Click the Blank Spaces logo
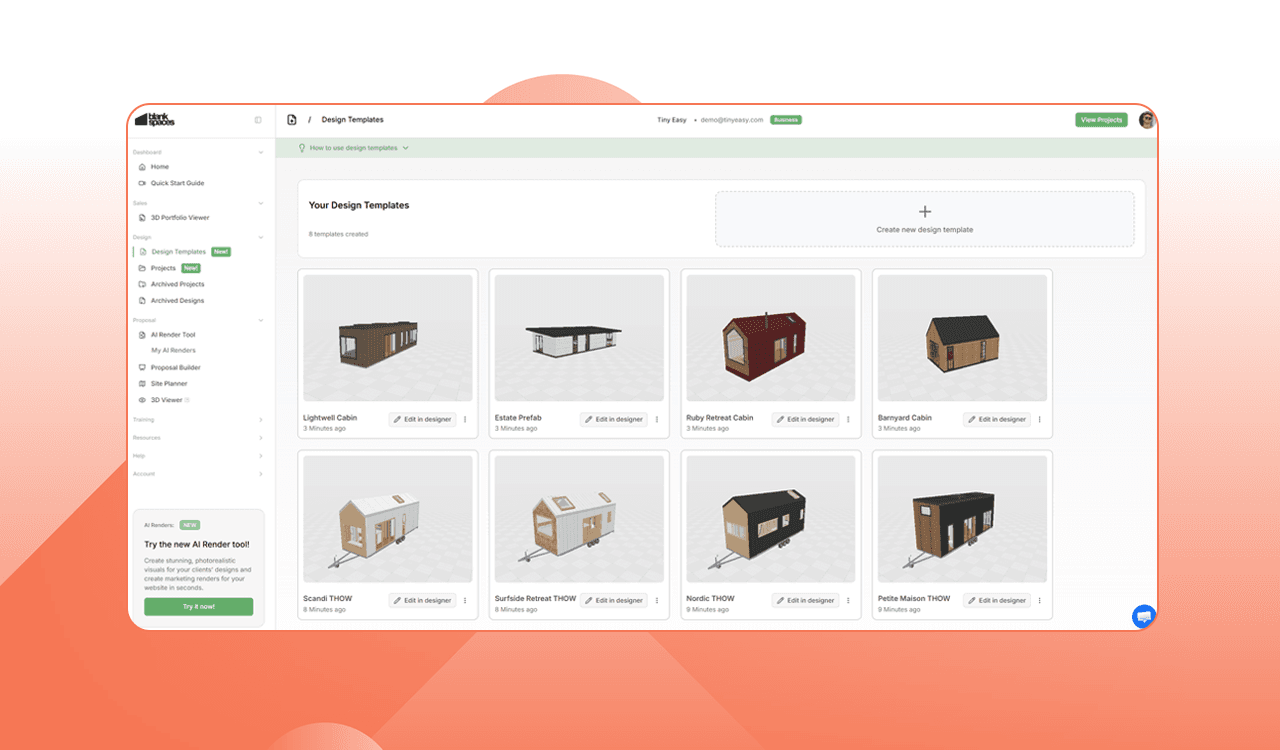Screen dimensions: 1280x750 tap(154, 119)
